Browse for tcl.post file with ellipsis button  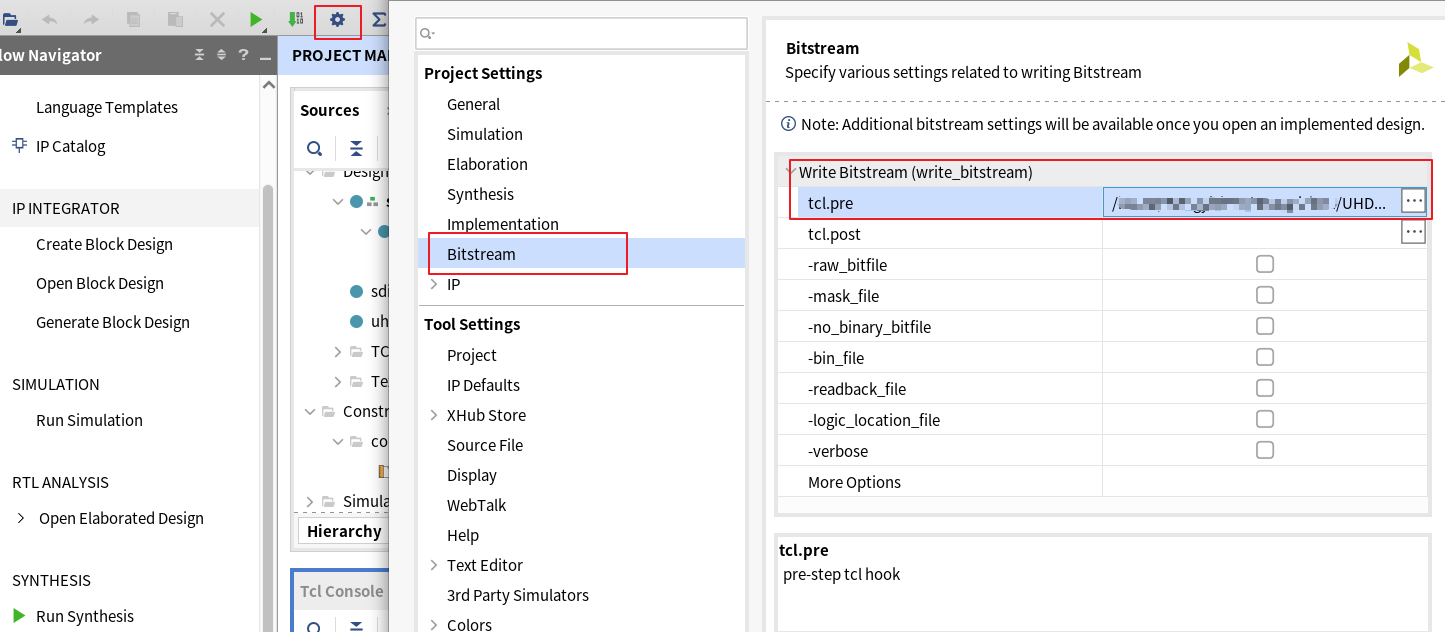pyautogui.click(x=1413, y=232)
